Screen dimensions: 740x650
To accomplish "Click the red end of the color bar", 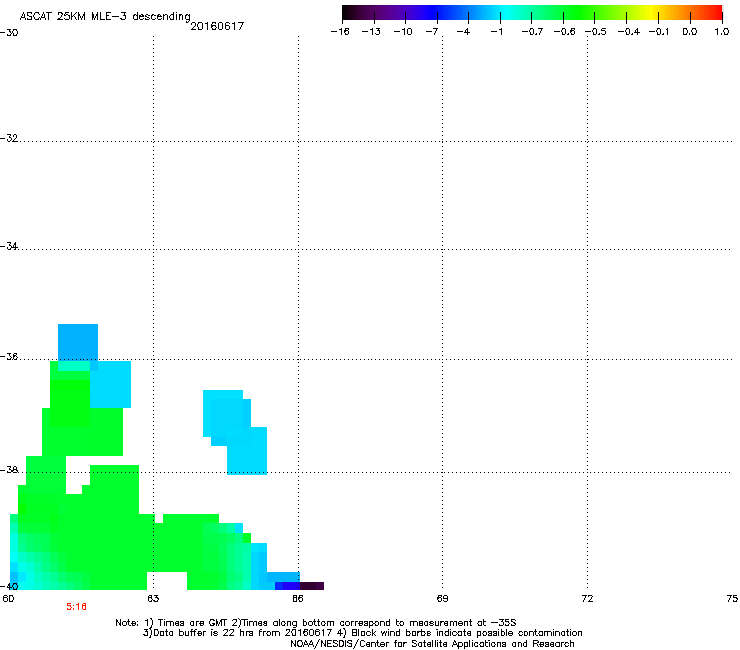I will (716, 13).
